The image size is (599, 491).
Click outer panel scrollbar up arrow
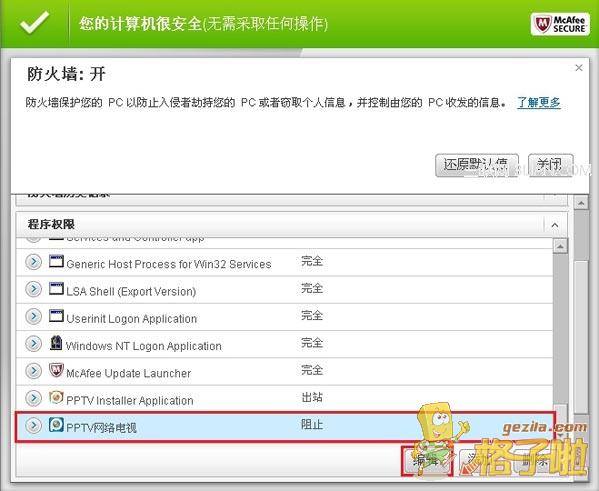pyautogui.click(x=581, y=203)
